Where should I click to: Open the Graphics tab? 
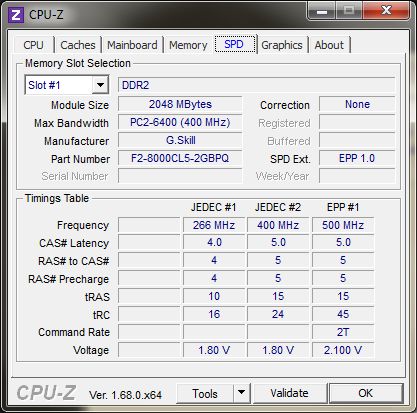pyautogui.click(x=282, y=45)
